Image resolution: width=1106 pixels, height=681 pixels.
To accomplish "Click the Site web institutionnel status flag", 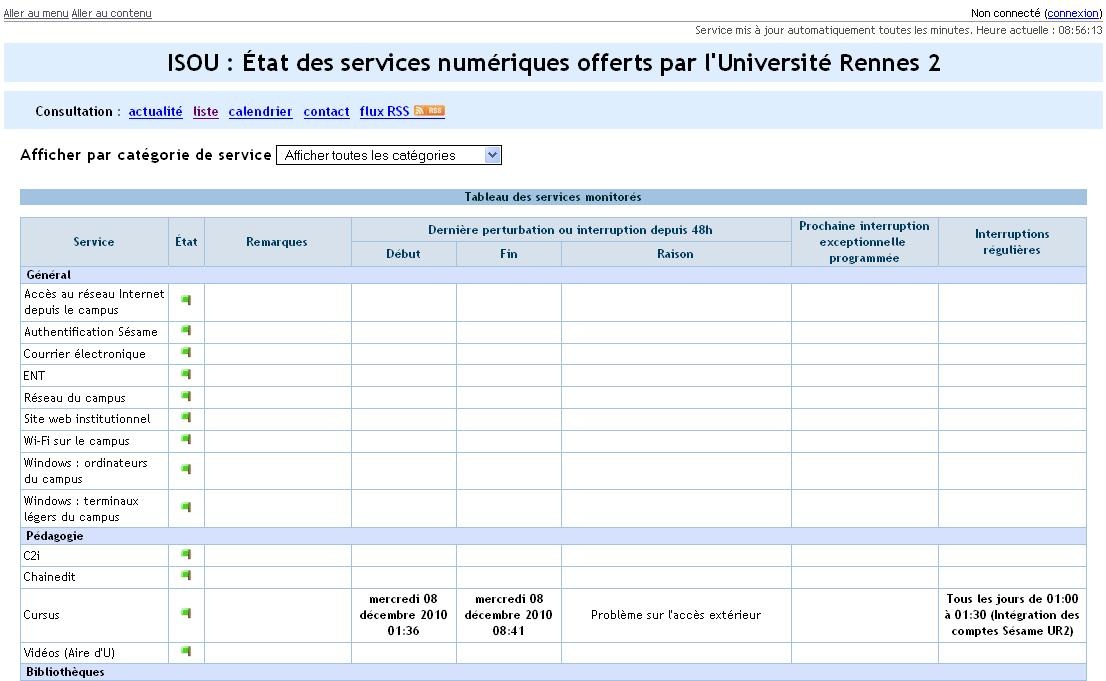I will [x=186, y=418].
